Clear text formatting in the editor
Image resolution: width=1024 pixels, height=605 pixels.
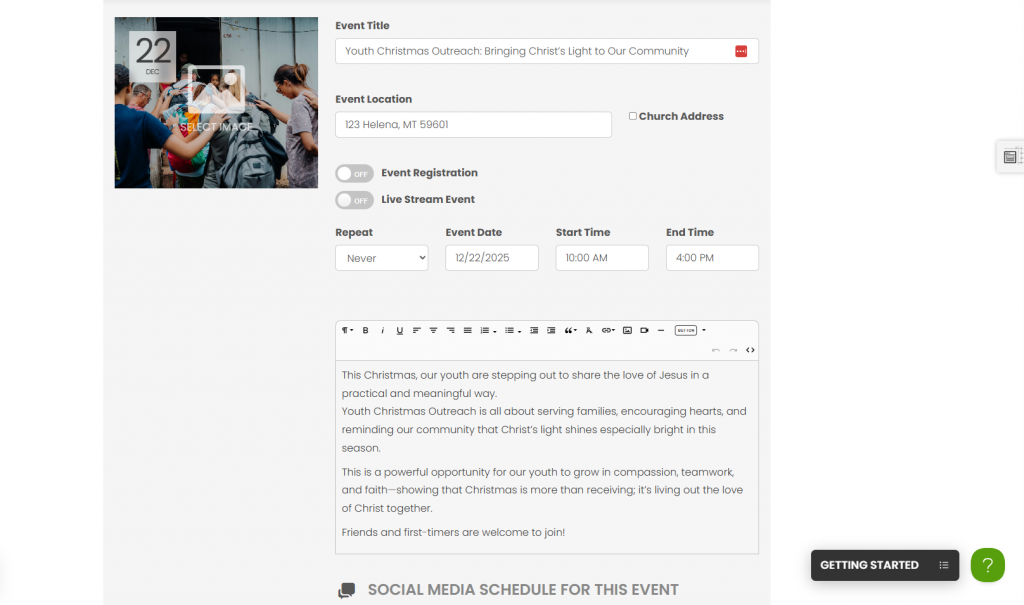coord(589,331)
